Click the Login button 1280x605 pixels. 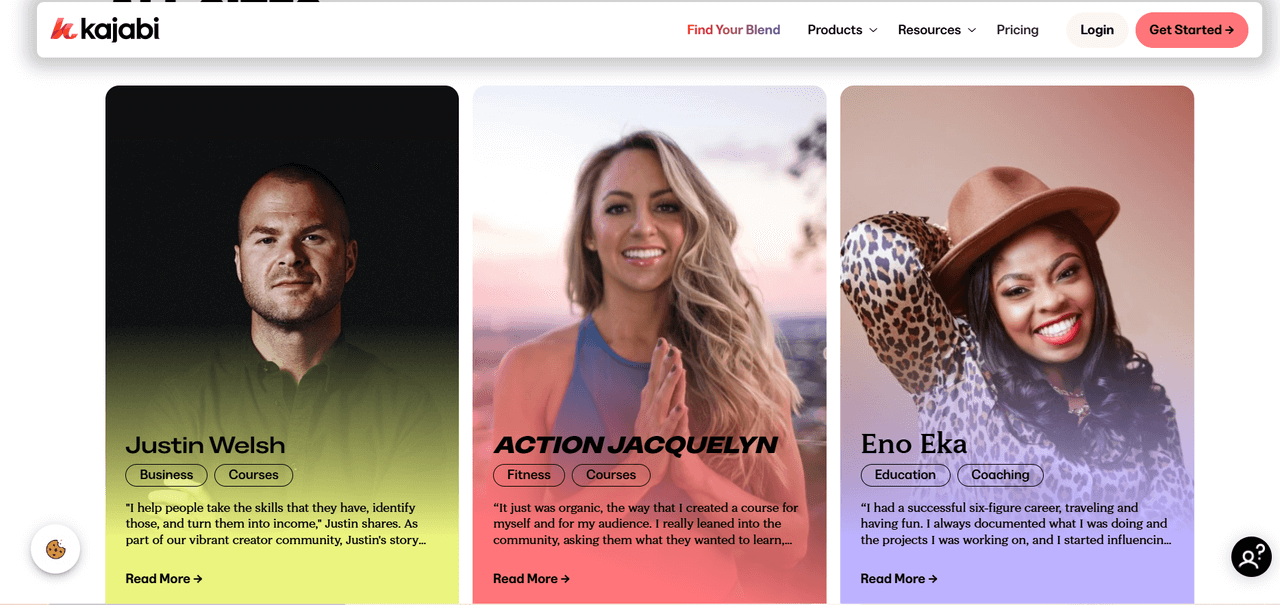[1097, 30]
